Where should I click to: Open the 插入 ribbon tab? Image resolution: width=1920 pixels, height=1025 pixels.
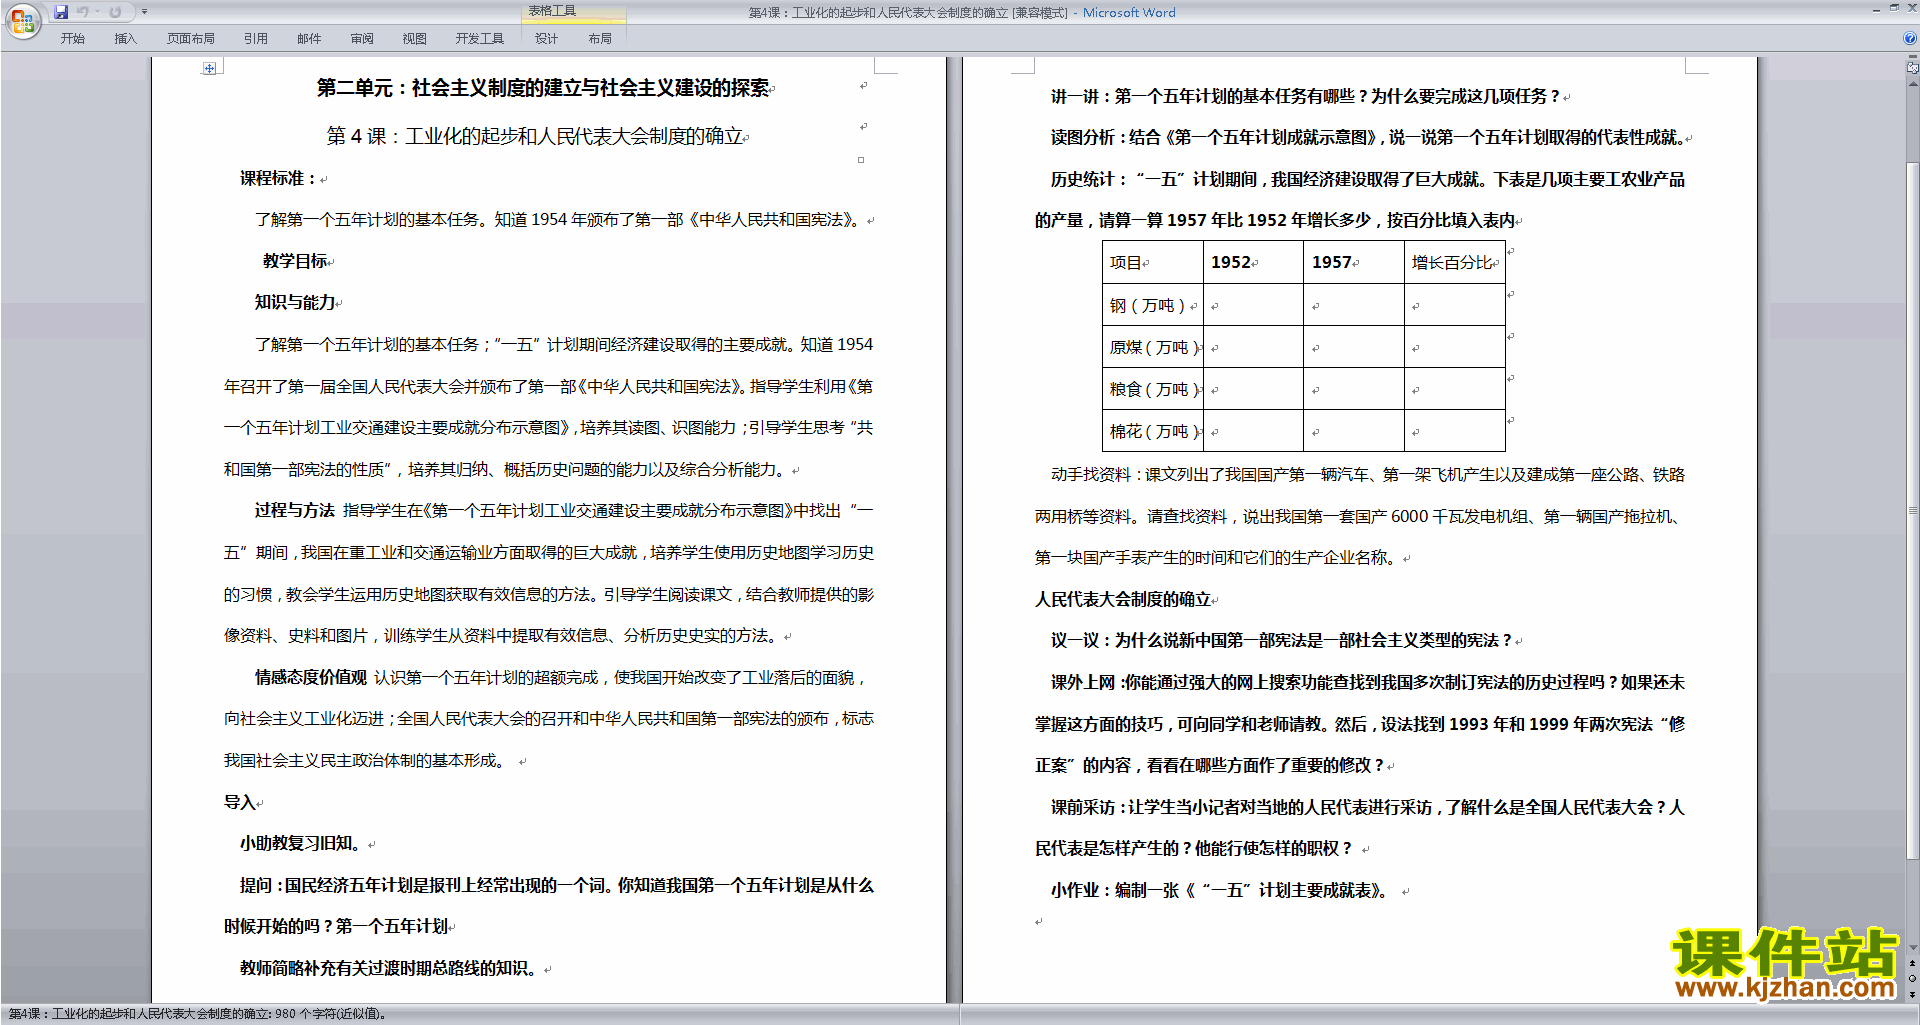coord(125,38)
